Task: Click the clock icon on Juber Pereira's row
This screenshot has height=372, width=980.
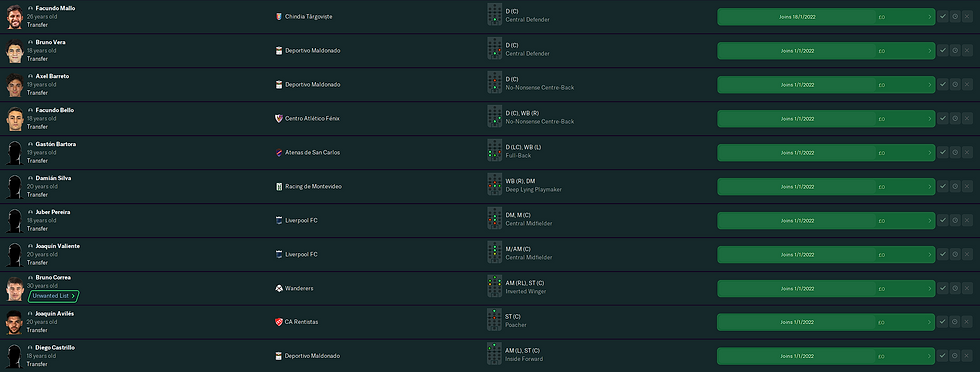Action: coord(955,220)
